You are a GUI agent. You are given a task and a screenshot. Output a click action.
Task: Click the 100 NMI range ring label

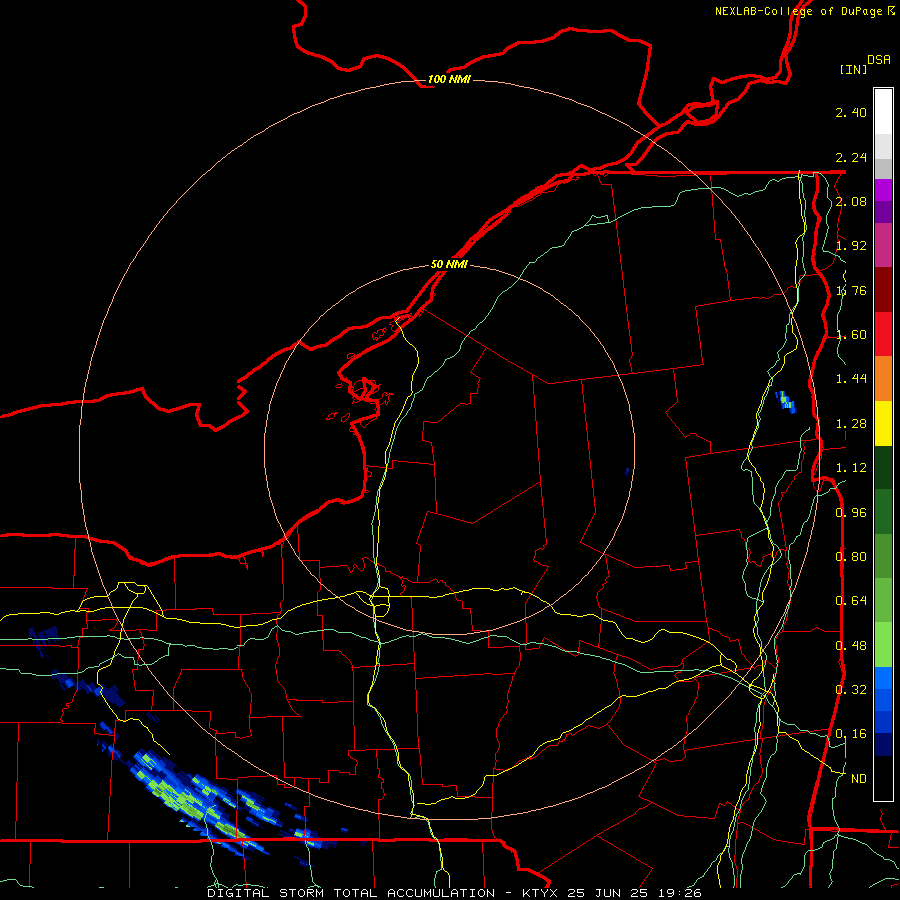[449, 79]
